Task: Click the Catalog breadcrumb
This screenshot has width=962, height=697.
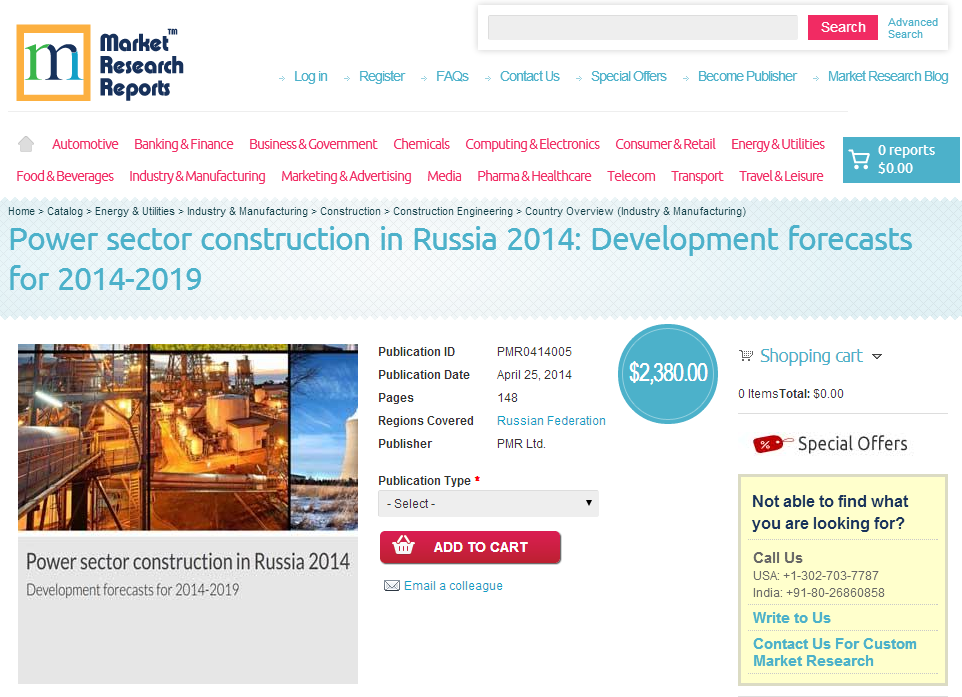Action: click(65, 211)
